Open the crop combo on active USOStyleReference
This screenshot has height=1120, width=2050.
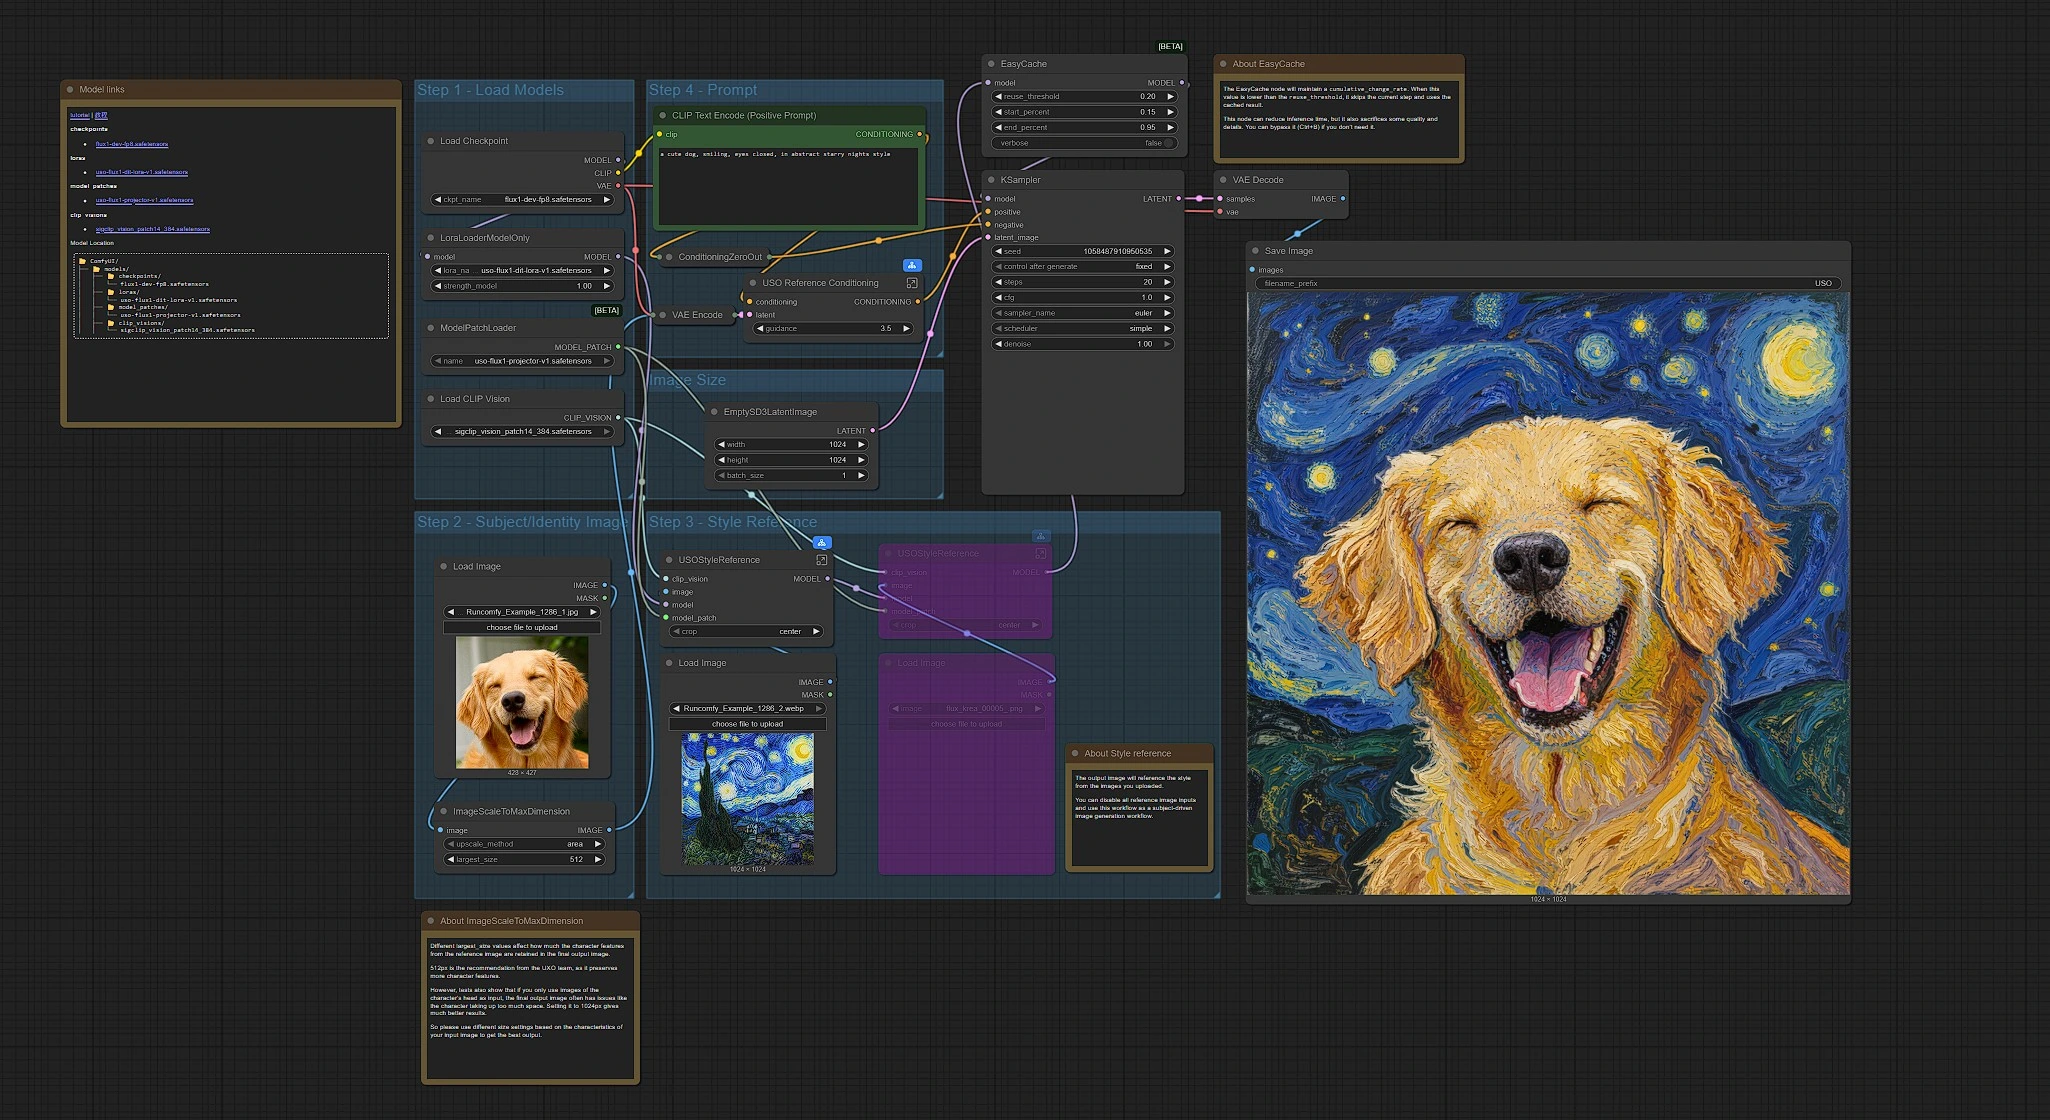pos(746,632)
